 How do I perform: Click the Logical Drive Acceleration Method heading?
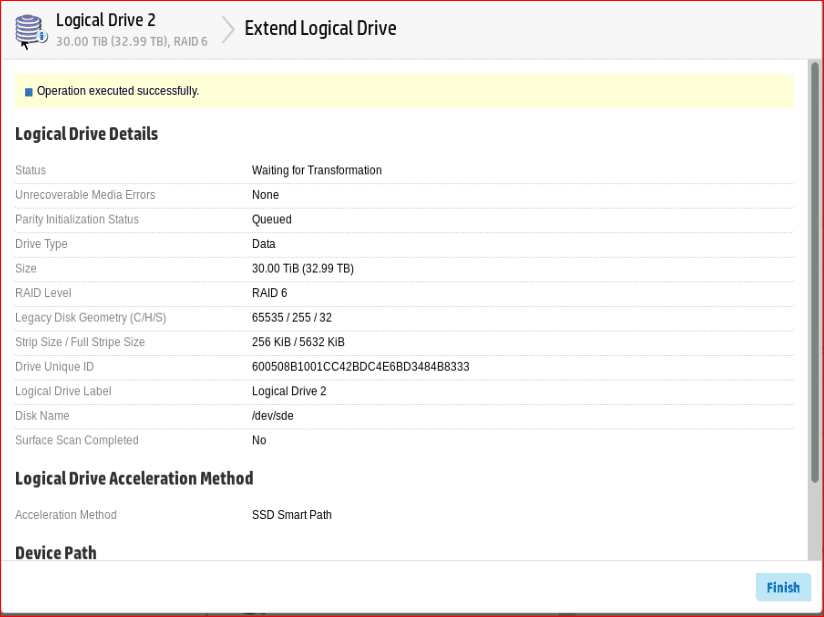pyautogui.click(x=134, y=478)
